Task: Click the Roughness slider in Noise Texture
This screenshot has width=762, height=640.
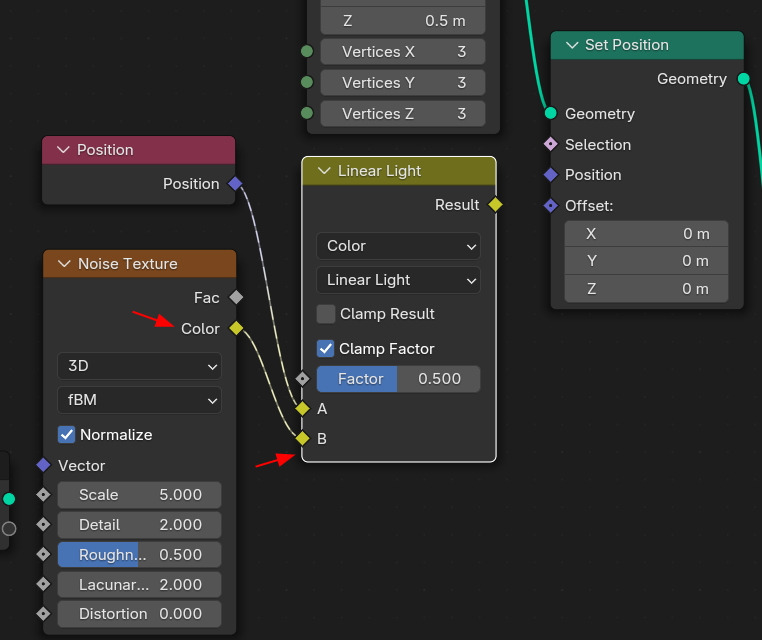Action: [139, 554]
